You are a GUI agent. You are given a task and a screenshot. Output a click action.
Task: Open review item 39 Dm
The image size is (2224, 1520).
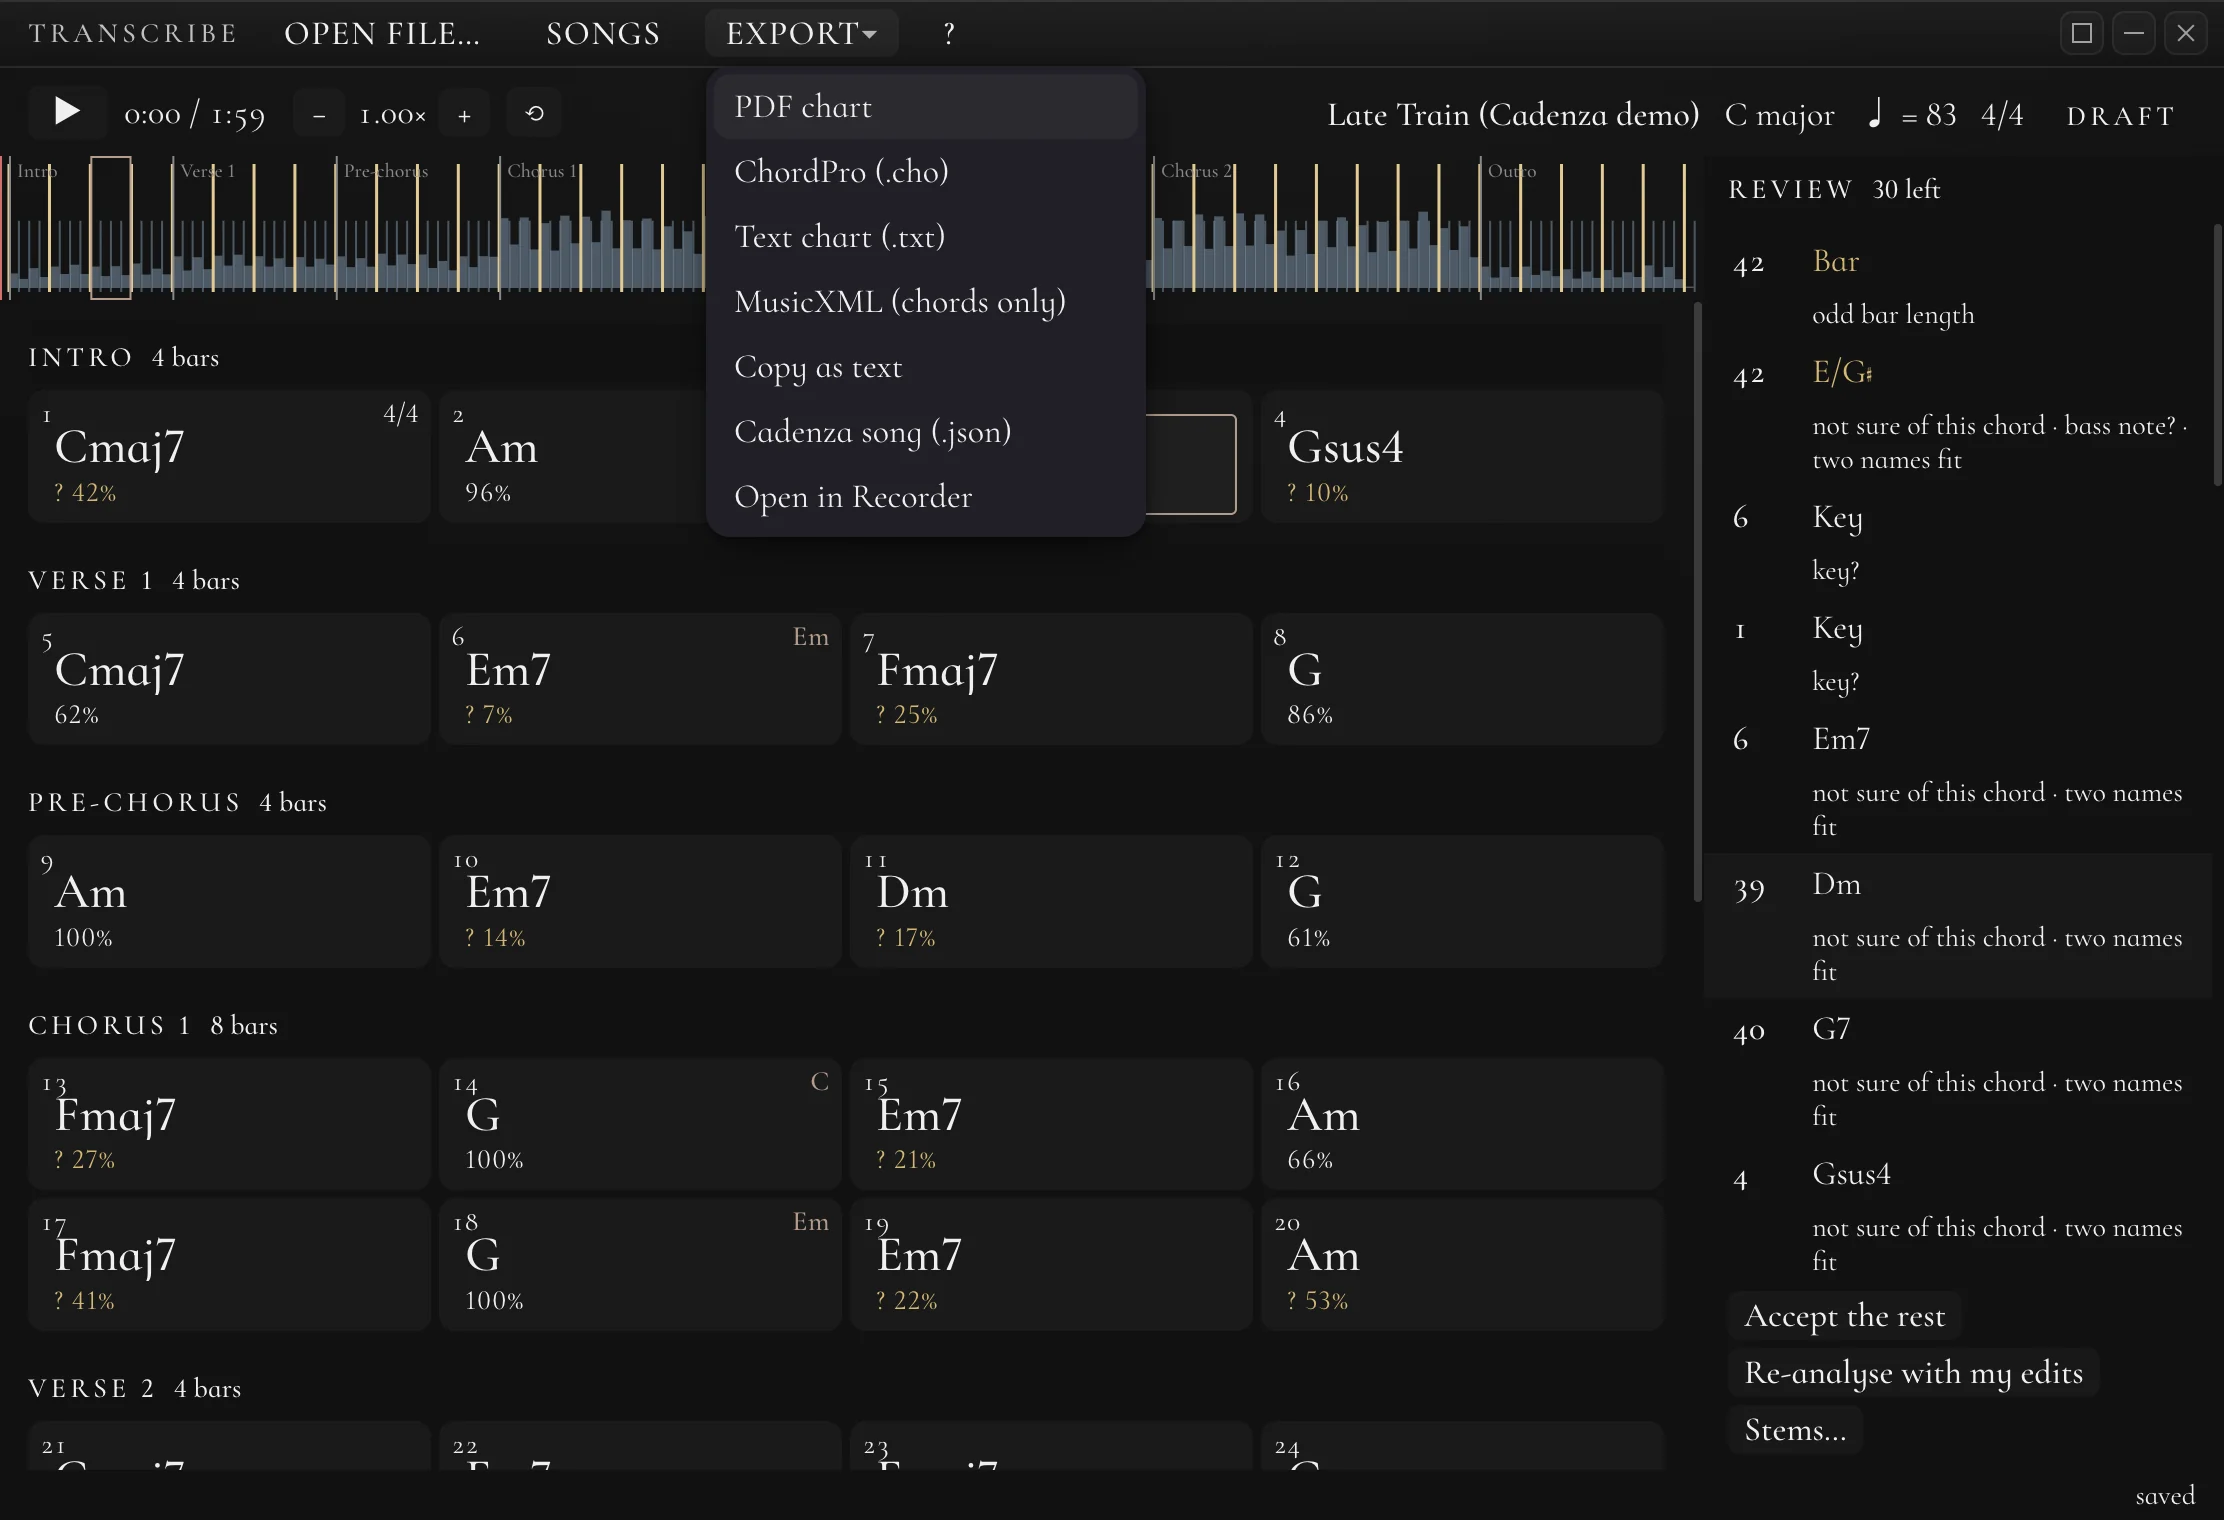[x=1958, y=926]
